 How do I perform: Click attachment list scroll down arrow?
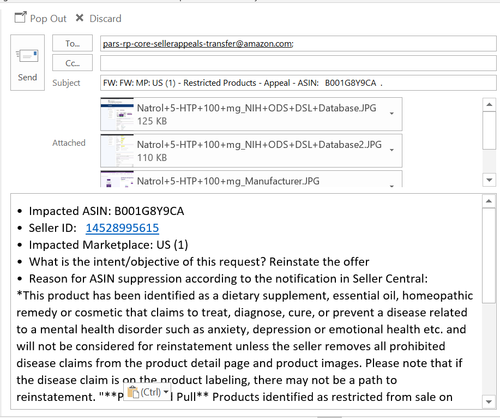(489, 180)
